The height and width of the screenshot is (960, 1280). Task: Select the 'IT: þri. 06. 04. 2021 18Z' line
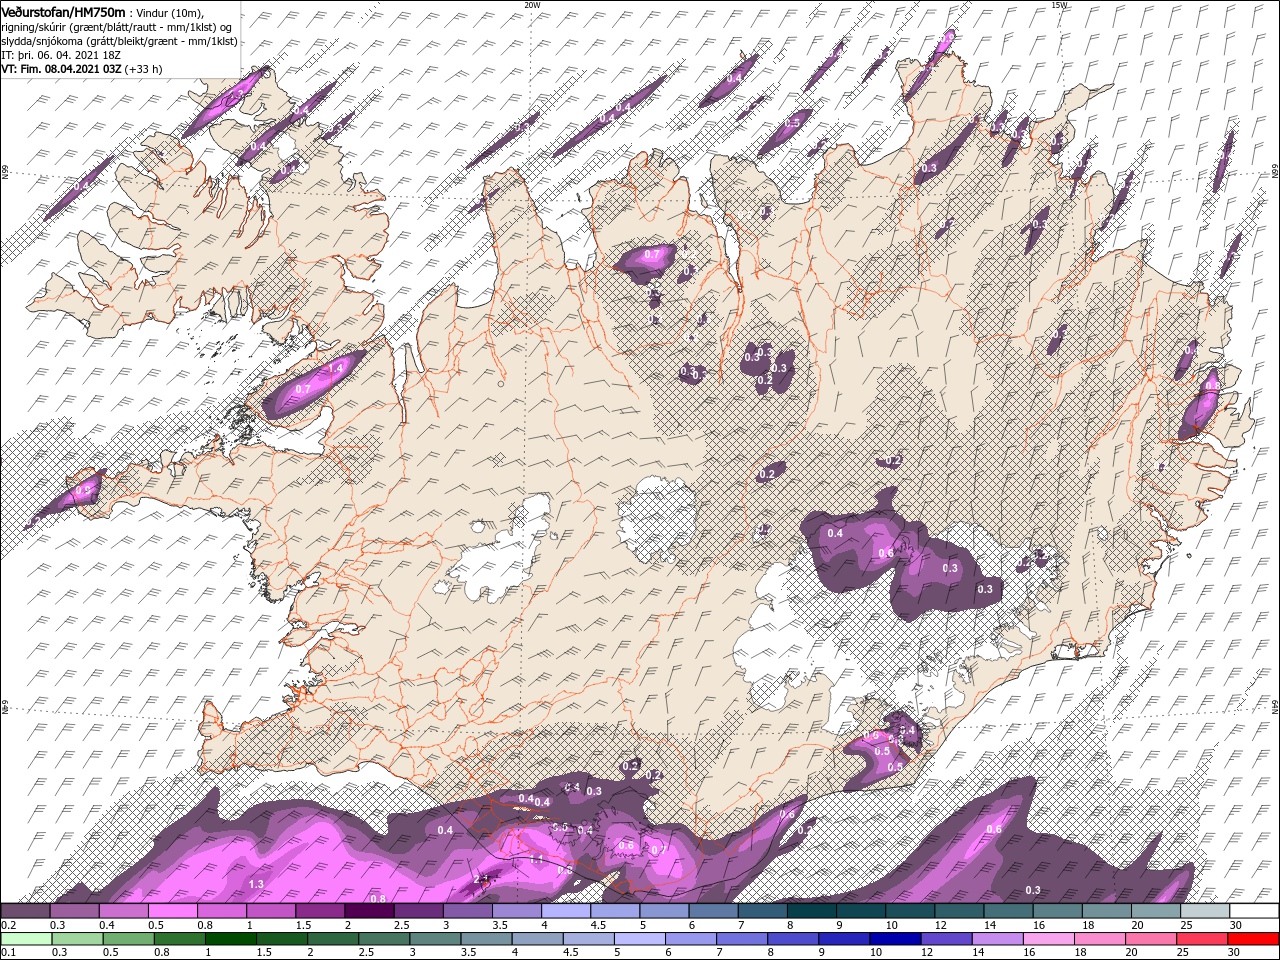click(x=62, y=56)
